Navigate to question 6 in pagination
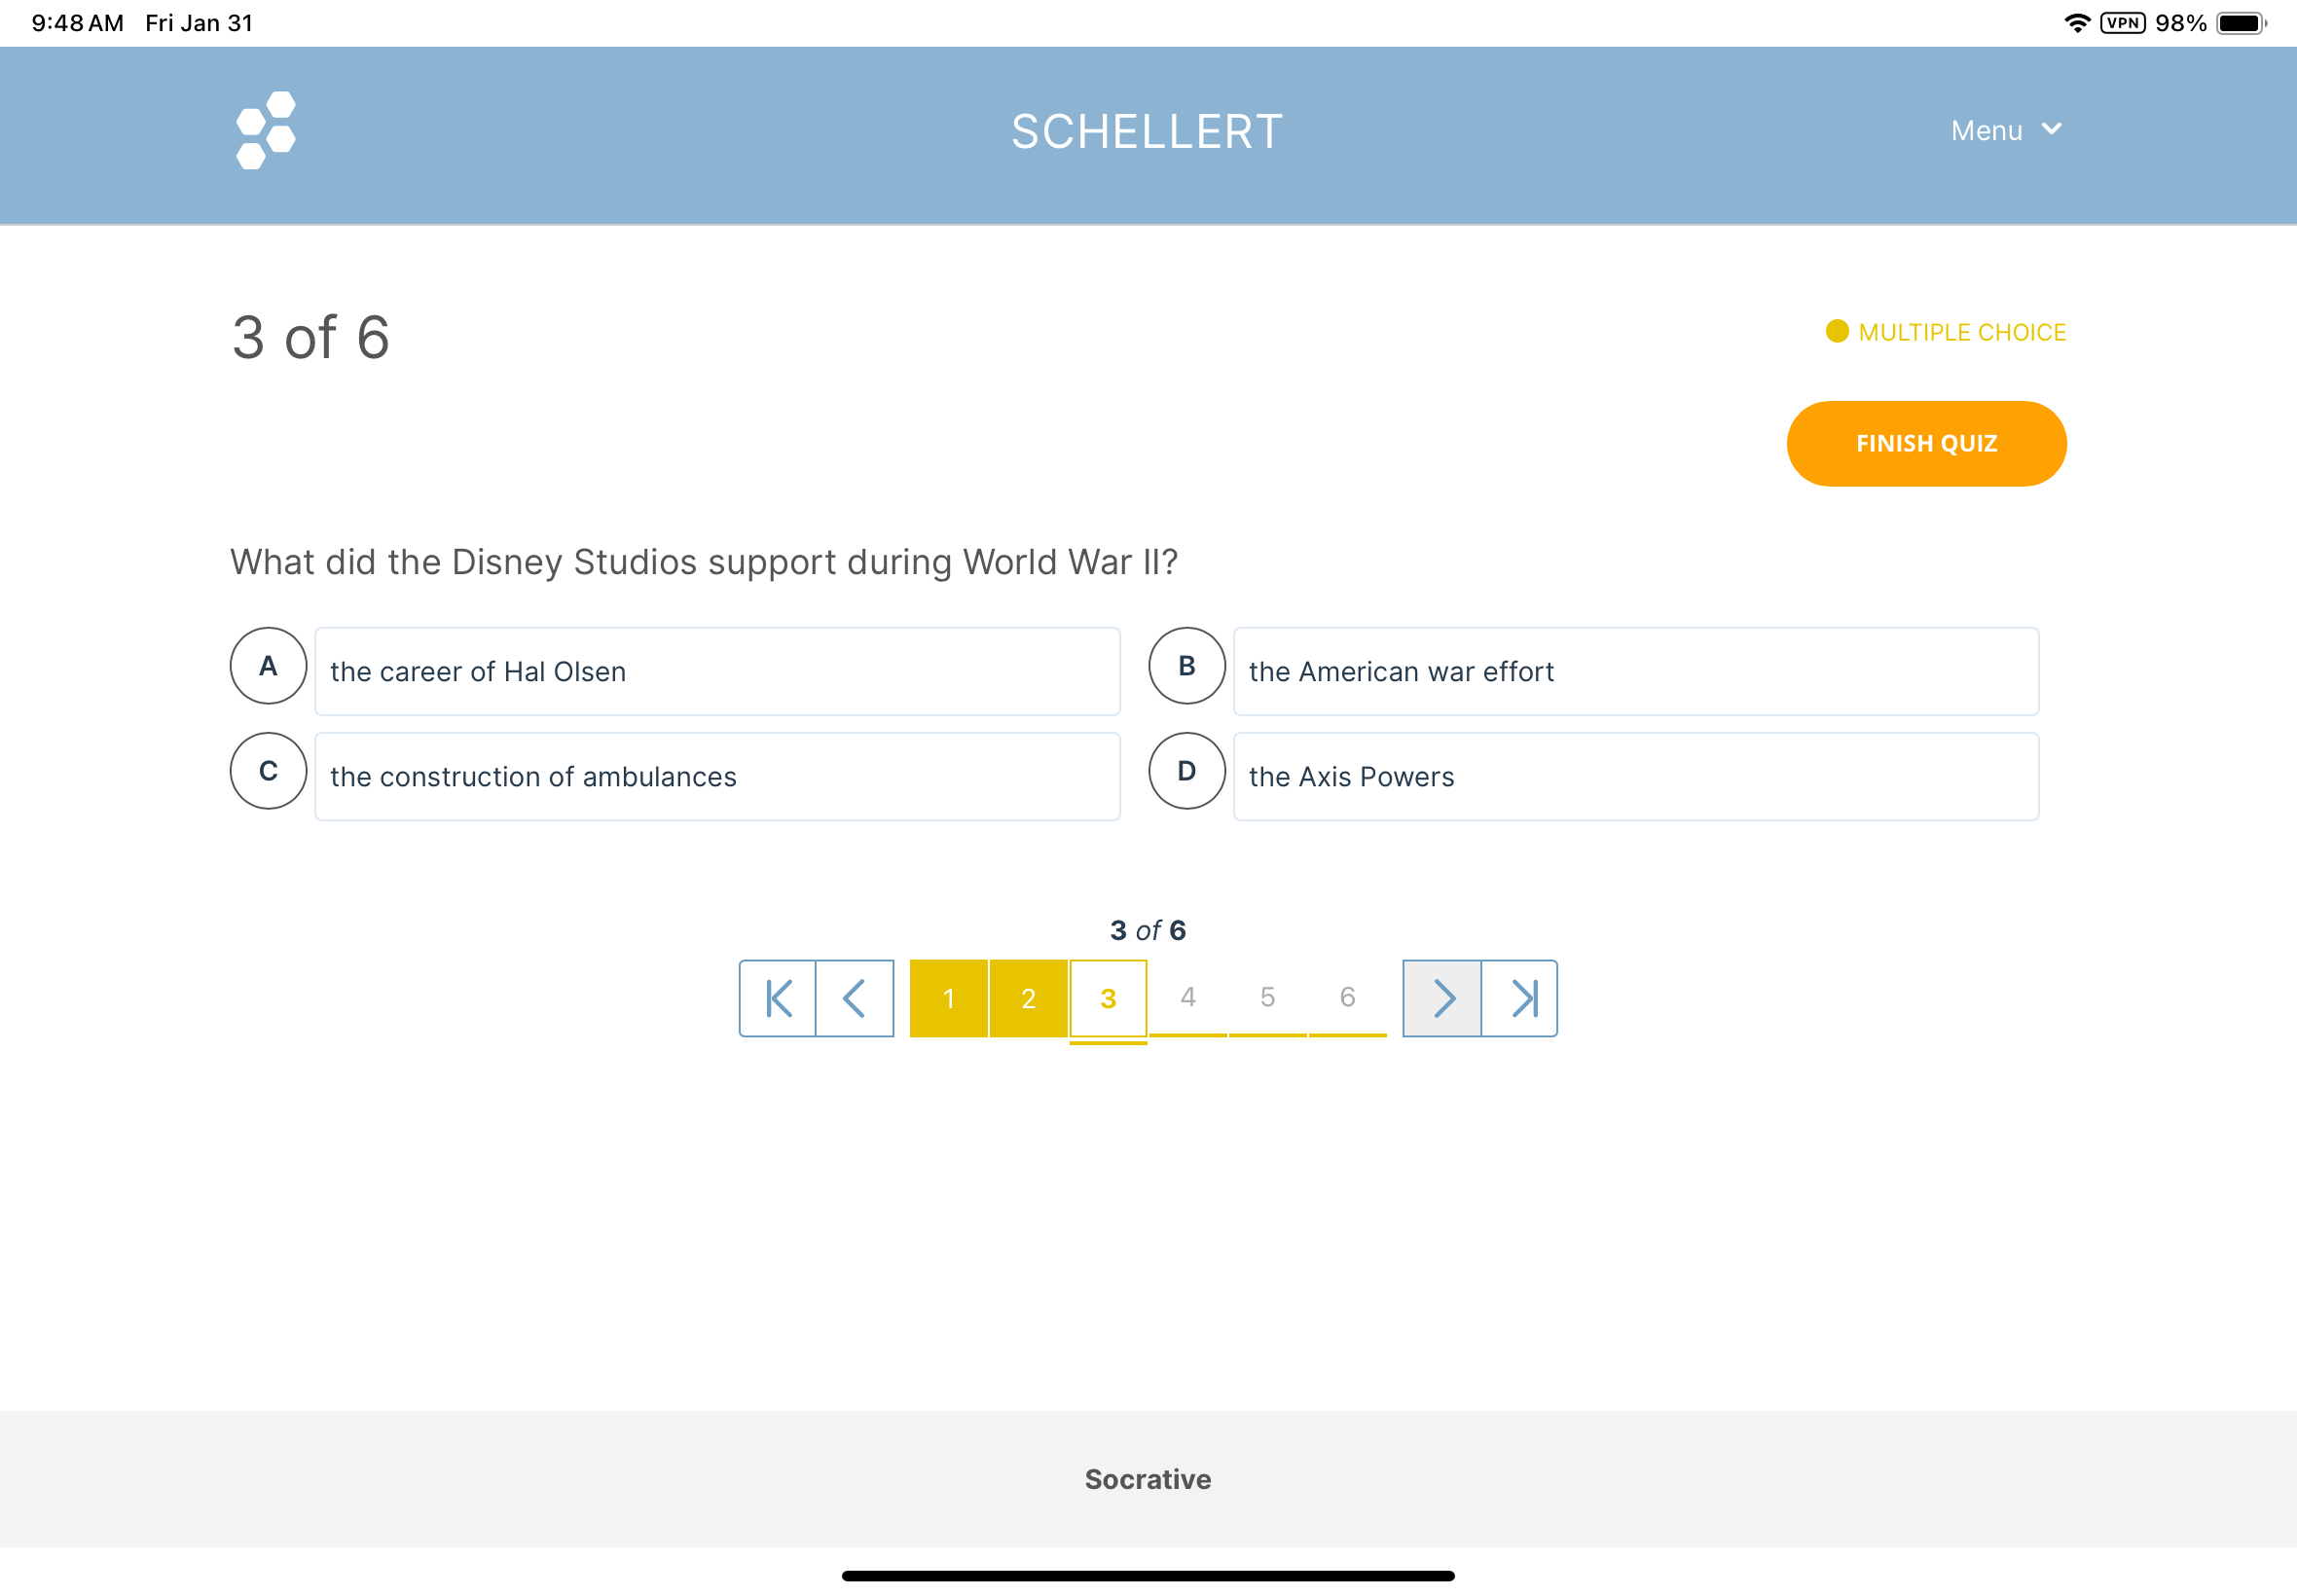The height and width of the screenshot is (1596, 2297). click(1347, 997)
